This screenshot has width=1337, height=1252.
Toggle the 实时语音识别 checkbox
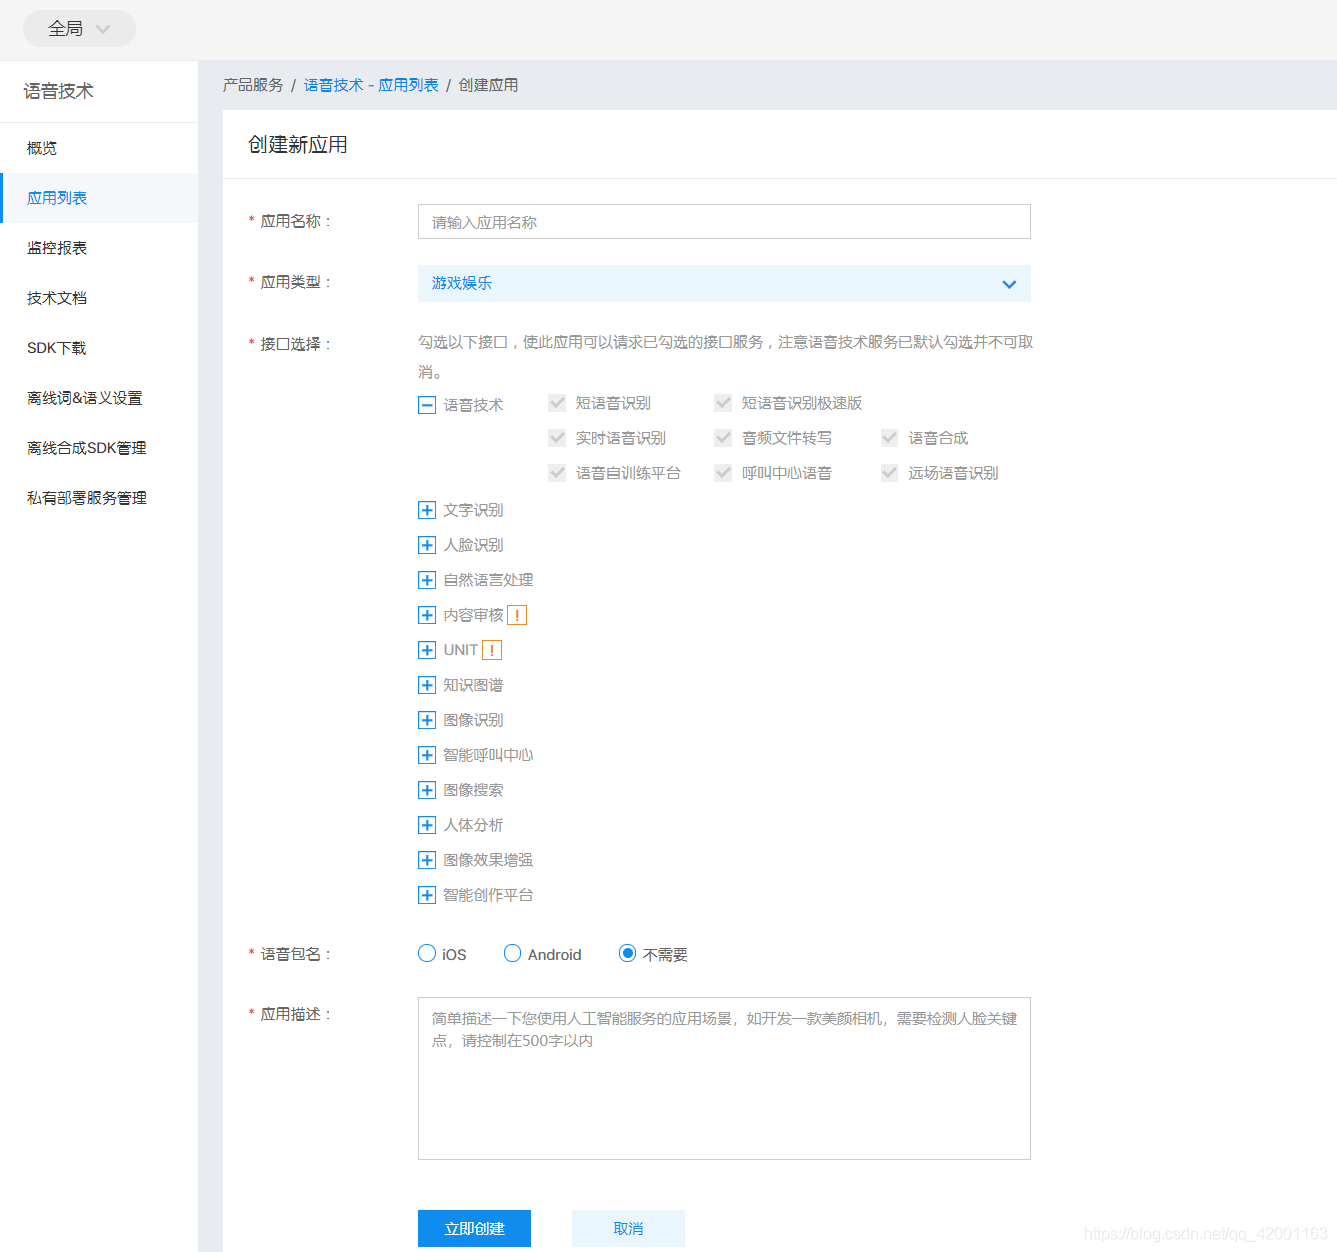pos(557,438)
